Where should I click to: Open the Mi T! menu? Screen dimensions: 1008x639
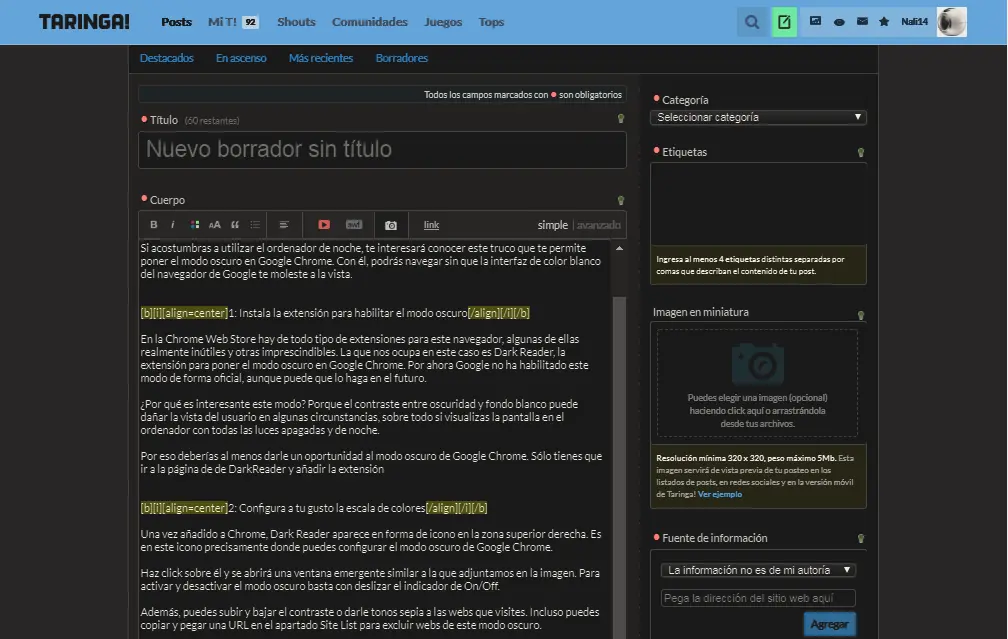[x=222, y=22]
